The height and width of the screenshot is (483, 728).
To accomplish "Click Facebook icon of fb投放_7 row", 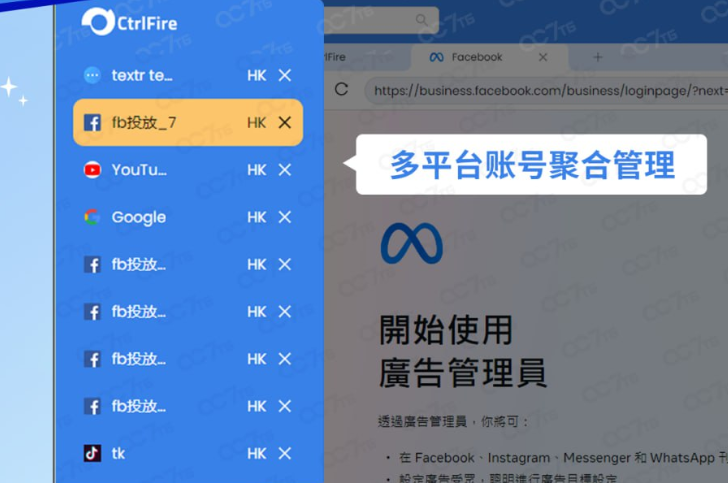I will click(x=92, y=123).
